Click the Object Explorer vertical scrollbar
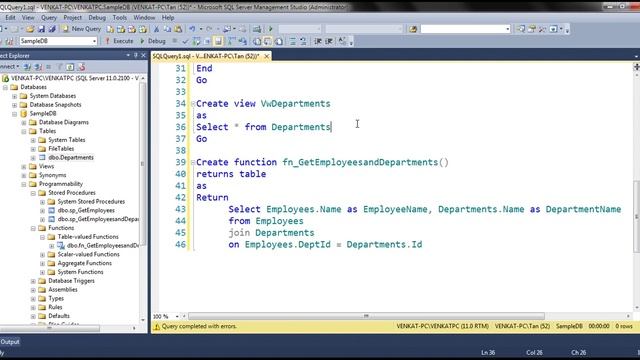Viewport: 640px width, 360px height. 142,163
